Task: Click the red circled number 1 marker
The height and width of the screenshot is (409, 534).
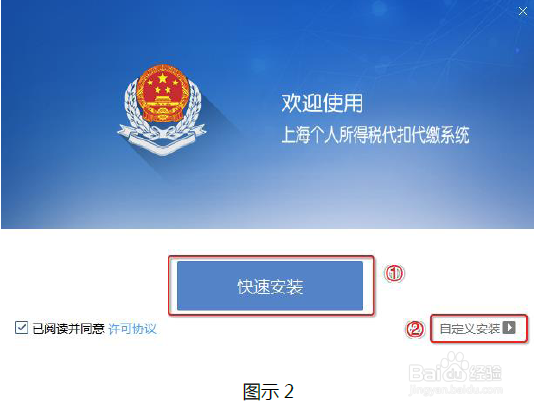Action: pos(394,273)
